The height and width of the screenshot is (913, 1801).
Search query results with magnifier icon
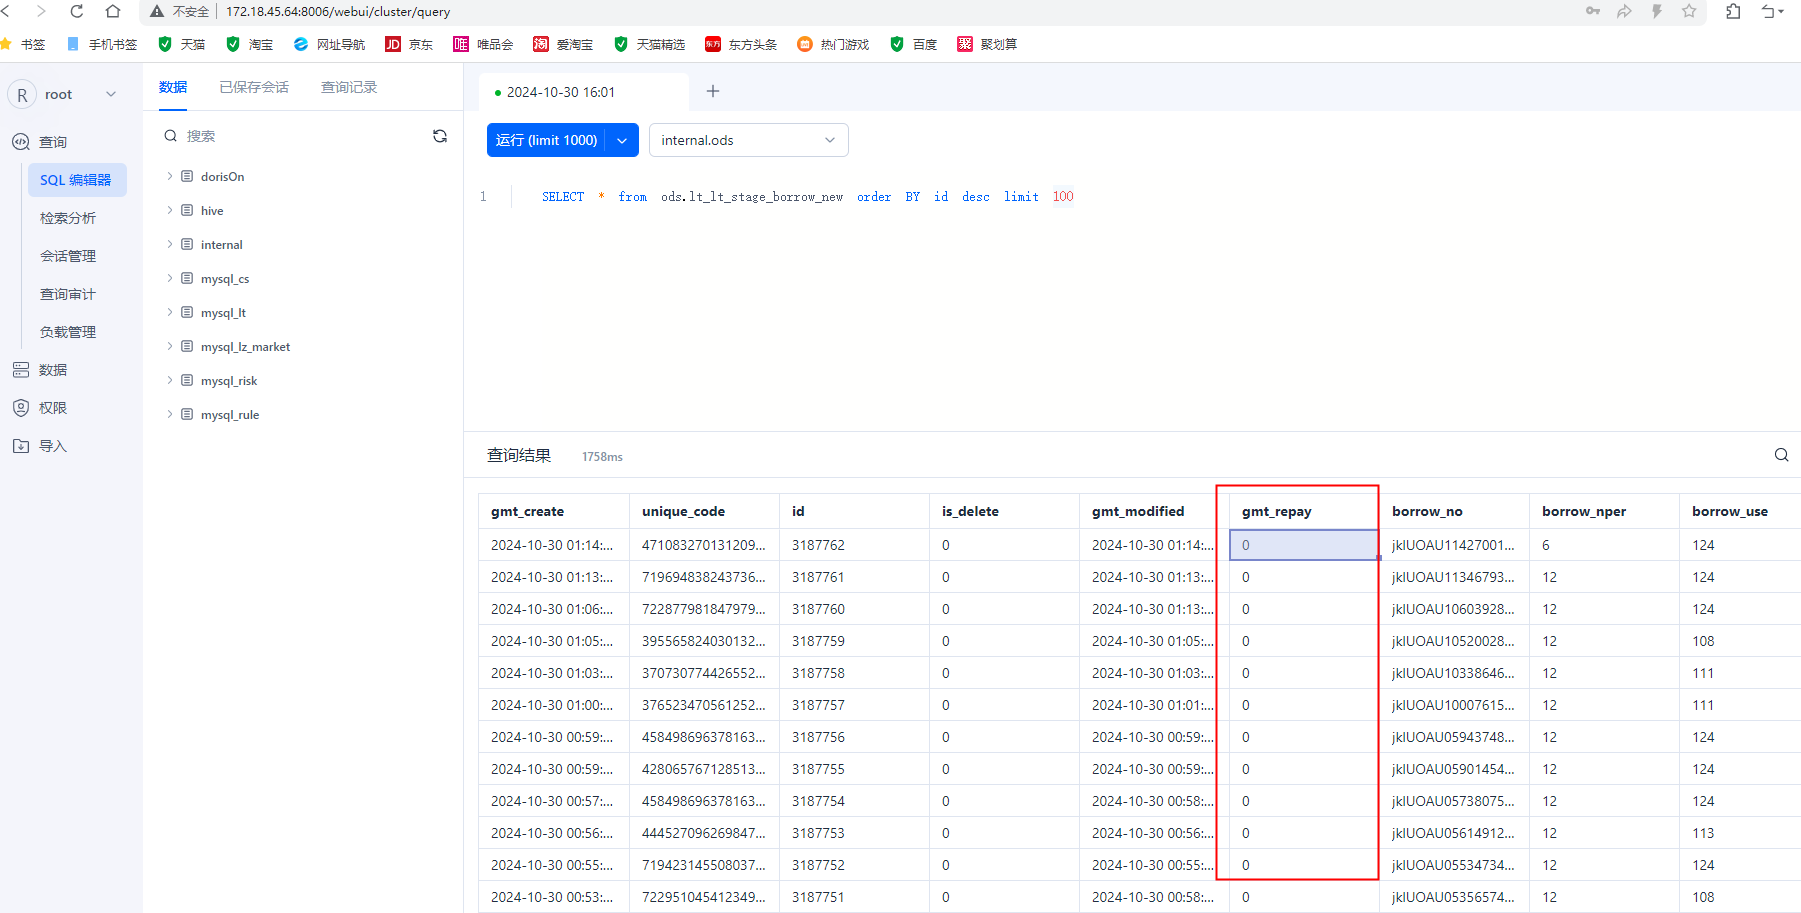click(1781, 455)
